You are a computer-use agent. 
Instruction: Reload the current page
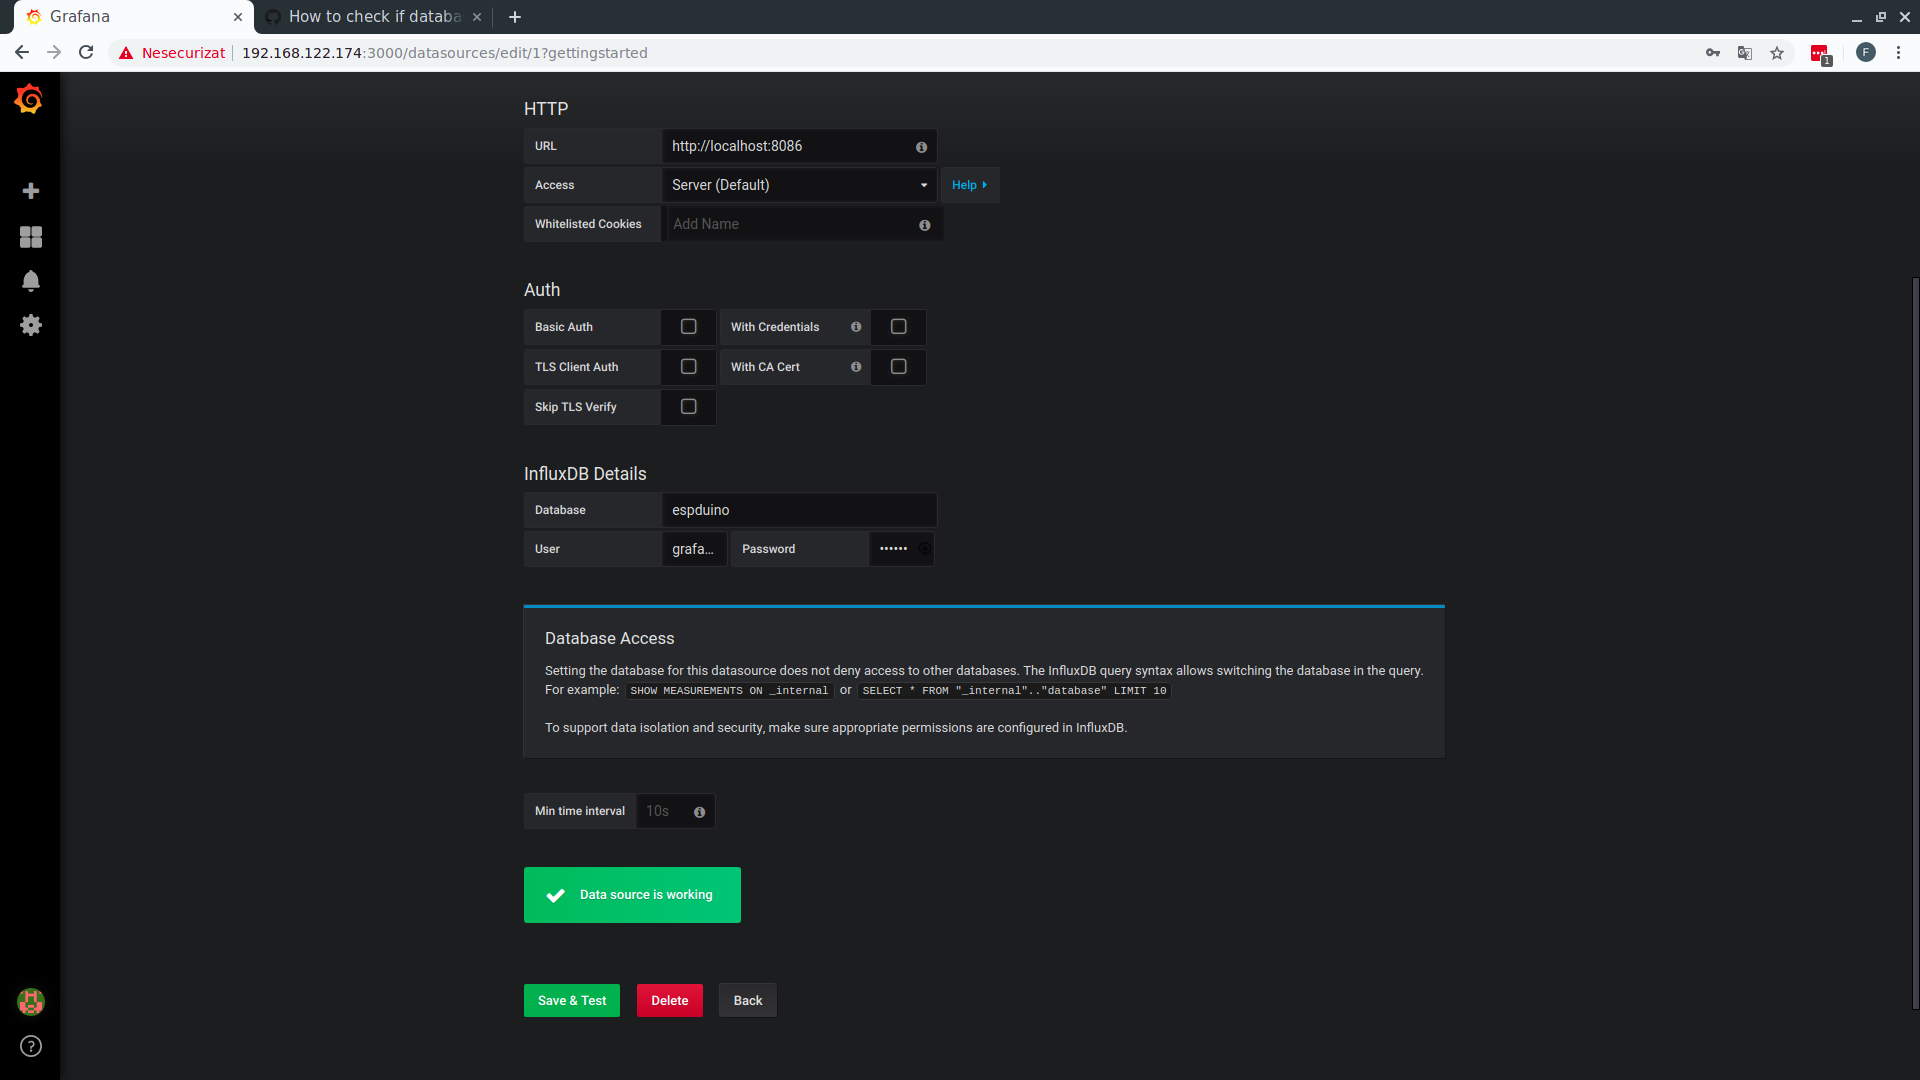pos(86,53)
